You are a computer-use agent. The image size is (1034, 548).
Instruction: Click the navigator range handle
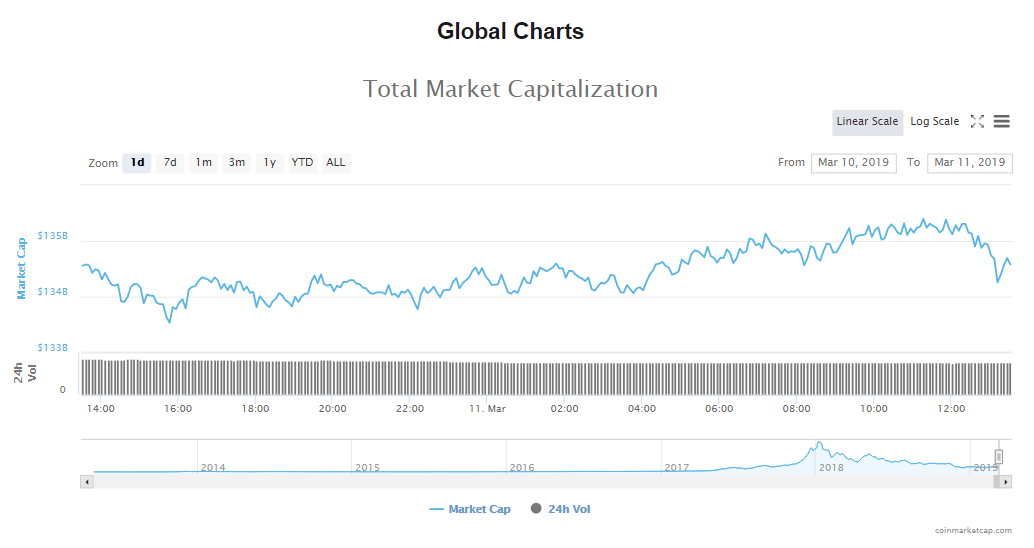pyautogui.click(x=998, y=457)
